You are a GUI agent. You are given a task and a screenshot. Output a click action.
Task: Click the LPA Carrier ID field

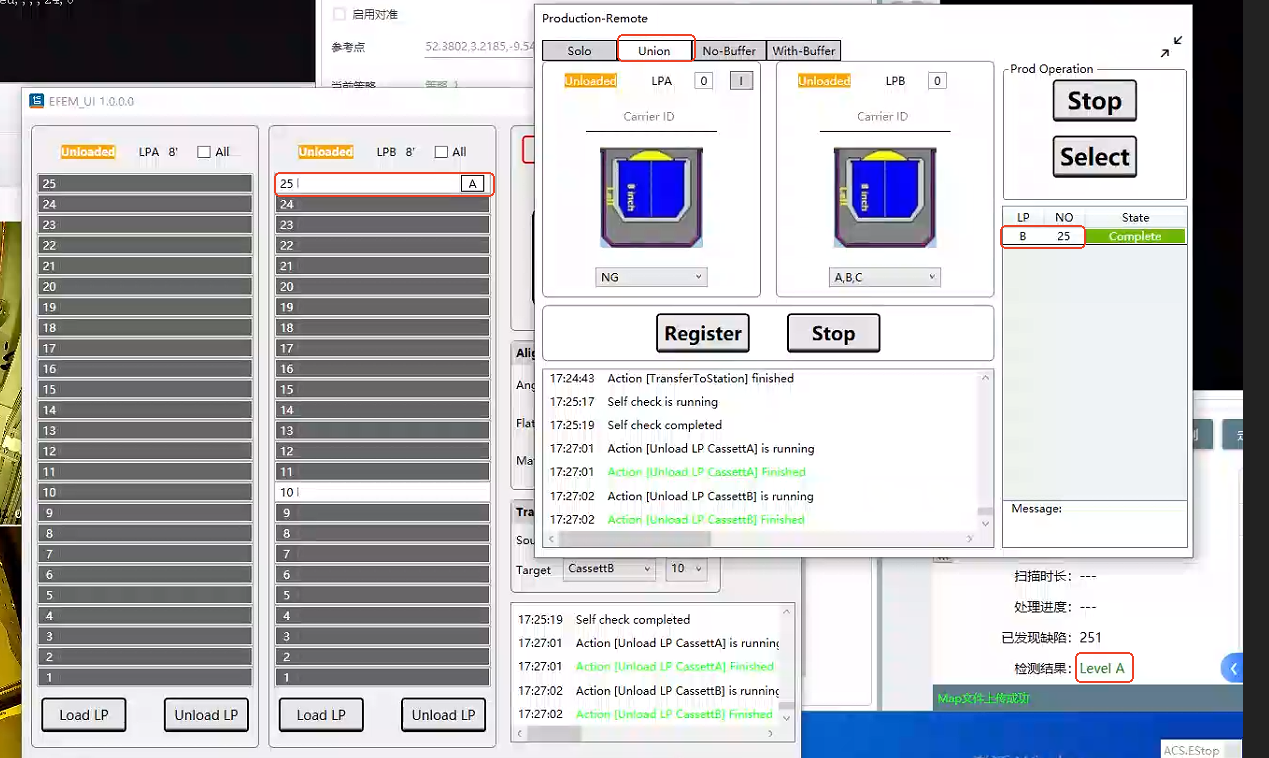(649, 117)
